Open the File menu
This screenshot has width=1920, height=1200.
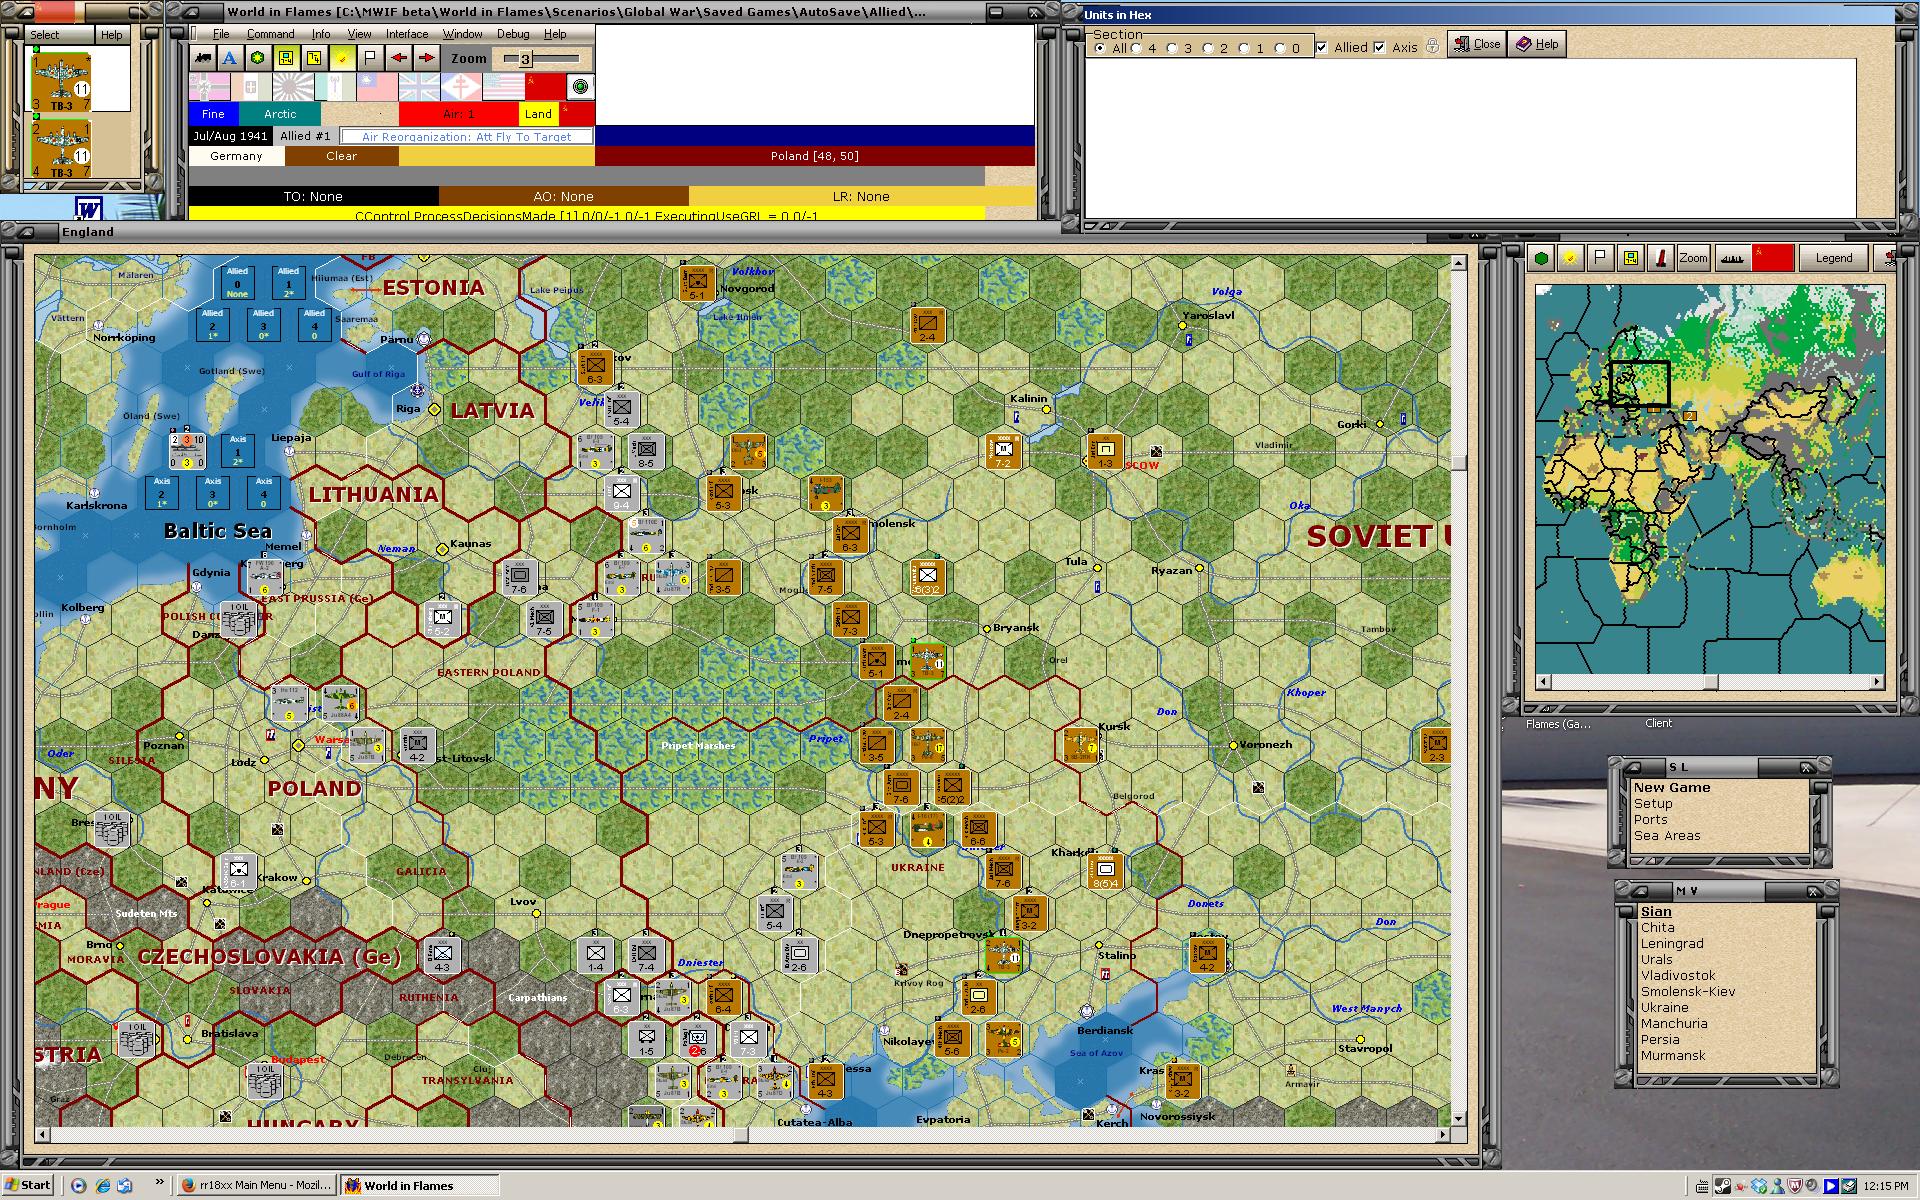point(221,34)
